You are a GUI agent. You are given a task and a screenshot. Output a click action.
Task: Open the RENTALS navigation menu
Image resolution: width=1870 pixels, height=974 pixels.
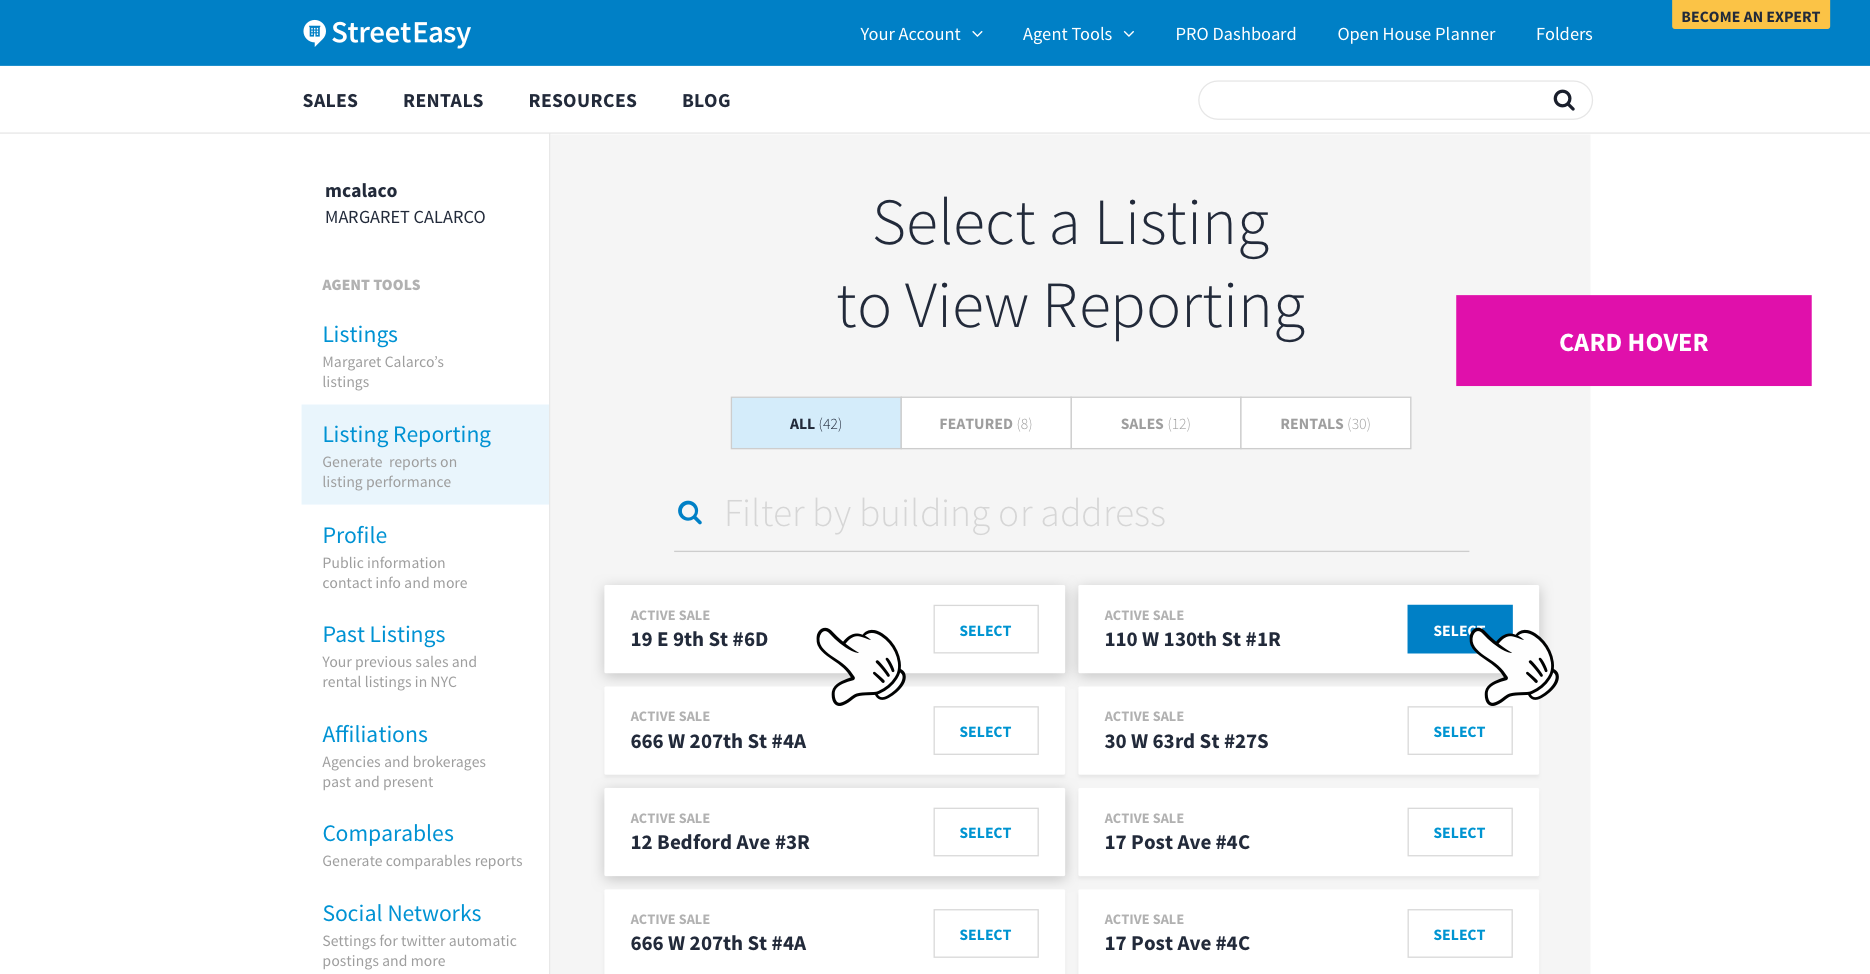(443, 101)
